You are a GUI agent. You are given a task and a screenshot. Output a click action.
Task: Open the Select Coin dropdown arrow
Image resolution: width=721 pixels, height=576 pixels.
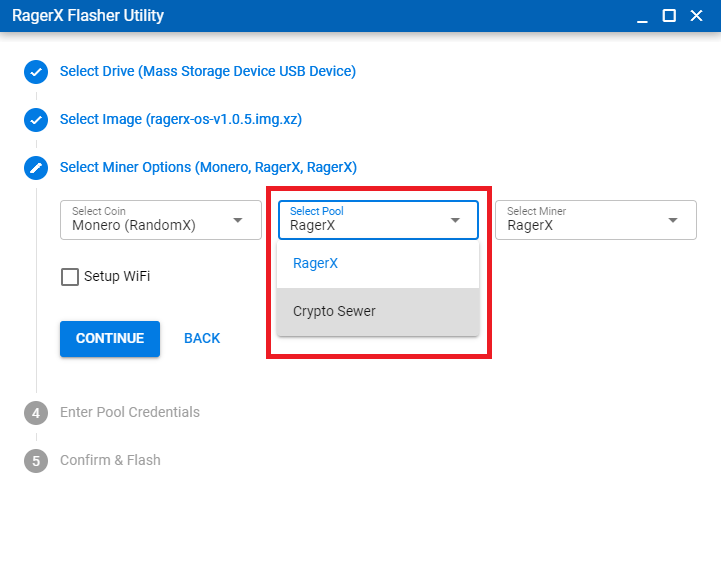click(x=238, y=220)
